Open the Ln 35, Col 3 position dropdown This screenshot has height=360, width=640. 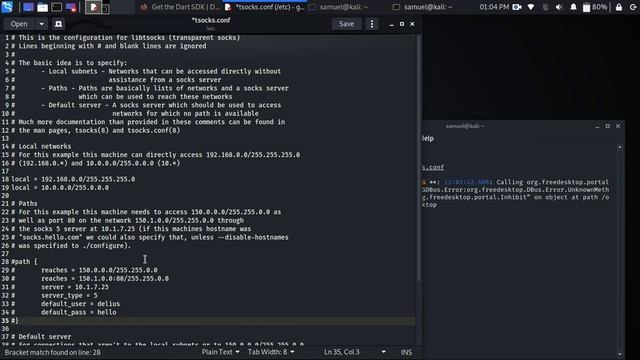pyautogui.click(x=354, y=352)
